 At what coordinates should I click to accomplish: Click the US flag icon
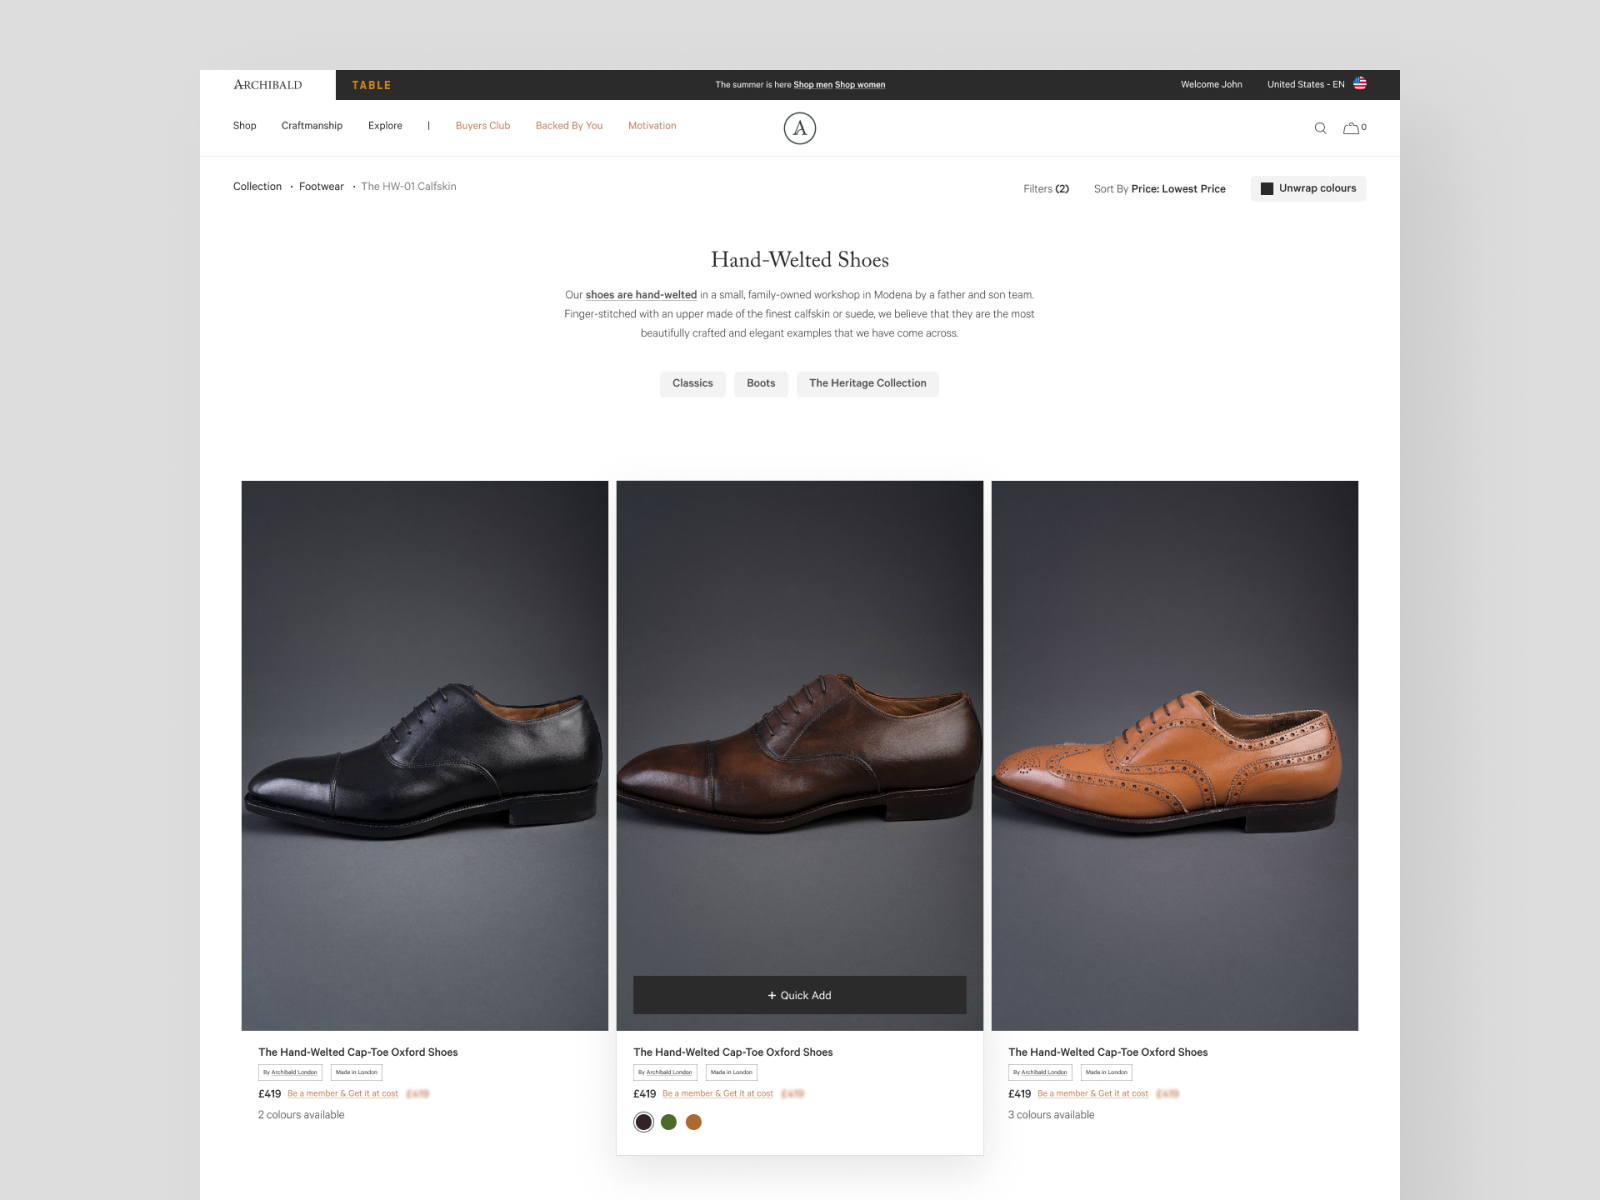[1360, 84]
